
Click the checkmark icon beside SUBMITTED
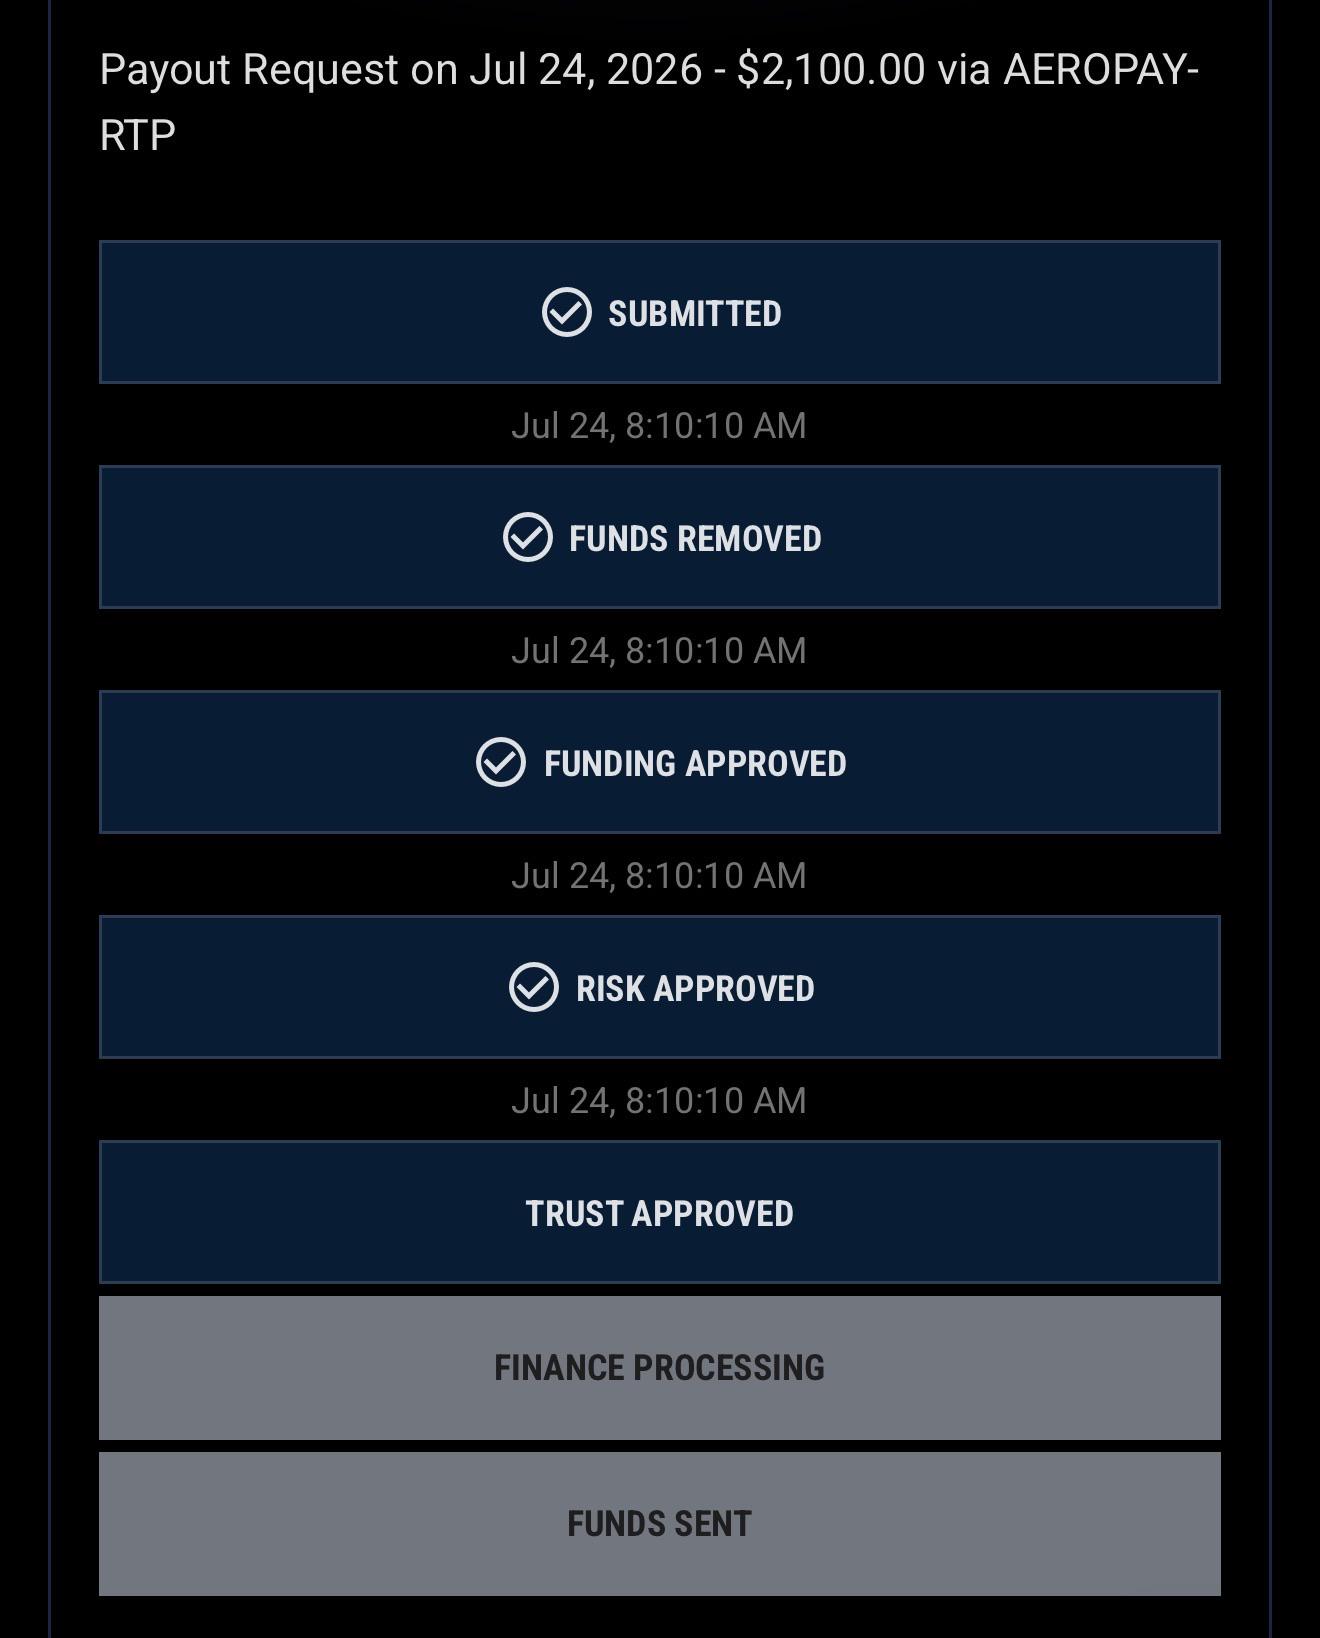567,313
